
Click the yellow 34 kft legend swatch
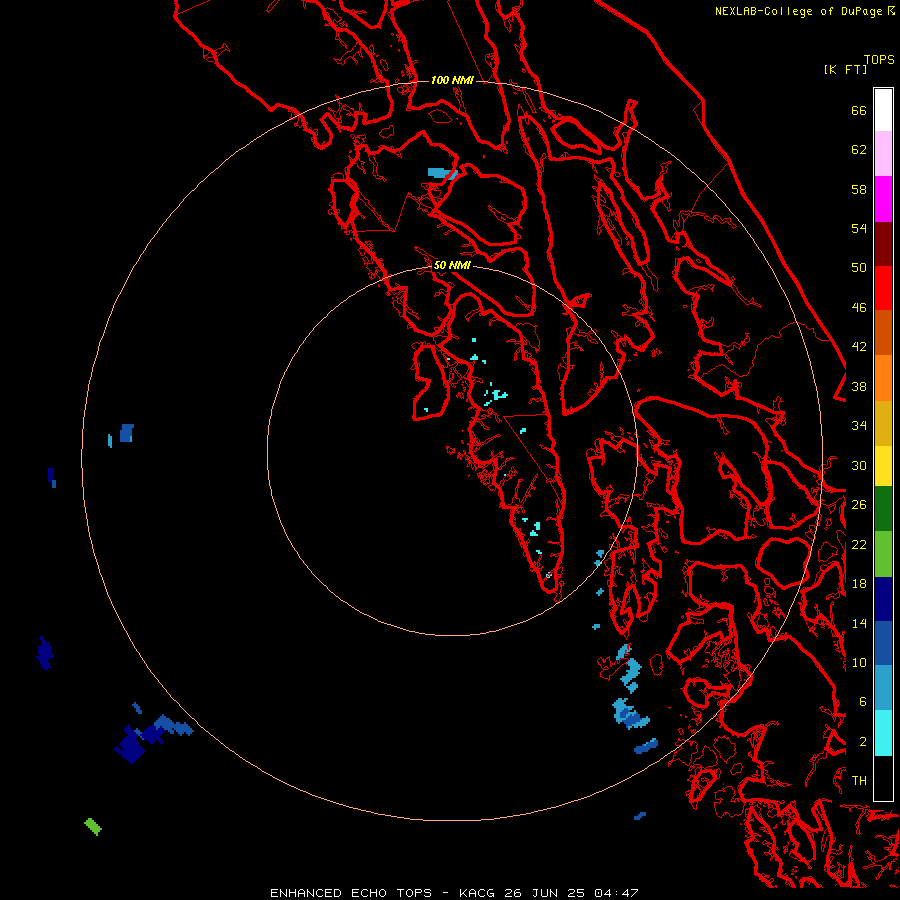[x=883, y=466]
